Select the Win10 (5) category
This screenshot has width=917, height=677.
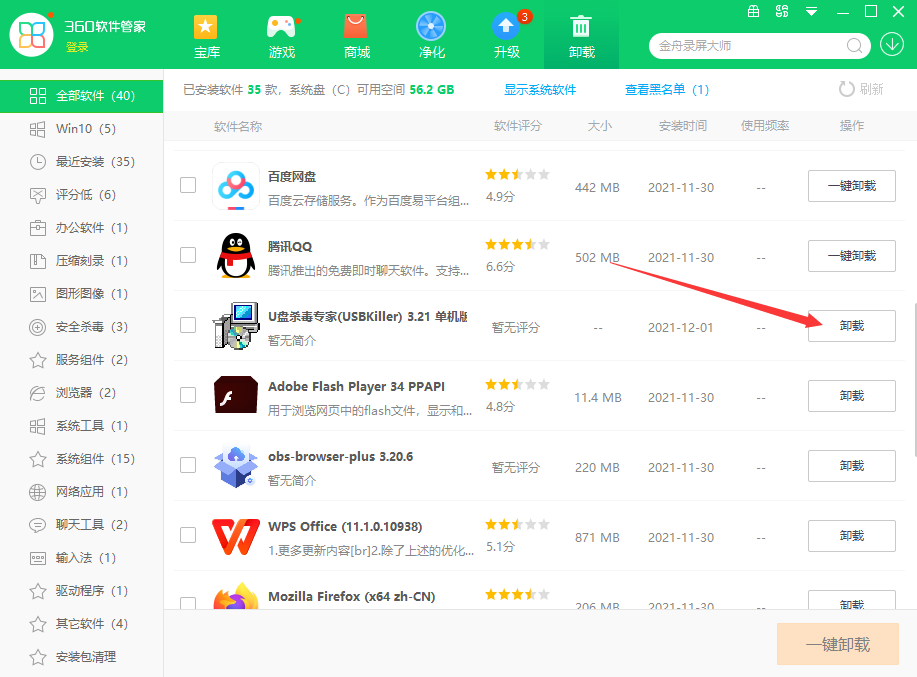point(81,129)
